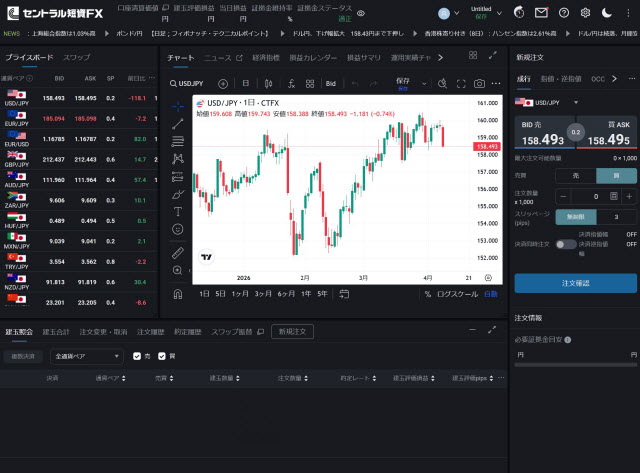This screenshot has width=640, height=473.
Task: Select the text annotation tool
Action: pyautogui.click(x=178, y=211)
